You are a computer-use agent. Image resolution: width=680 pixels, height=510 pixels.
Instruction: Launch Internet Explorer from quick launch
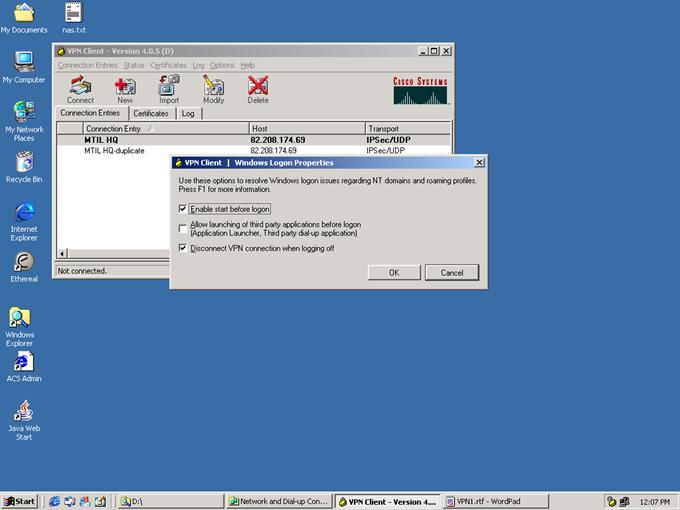(55, 501)
